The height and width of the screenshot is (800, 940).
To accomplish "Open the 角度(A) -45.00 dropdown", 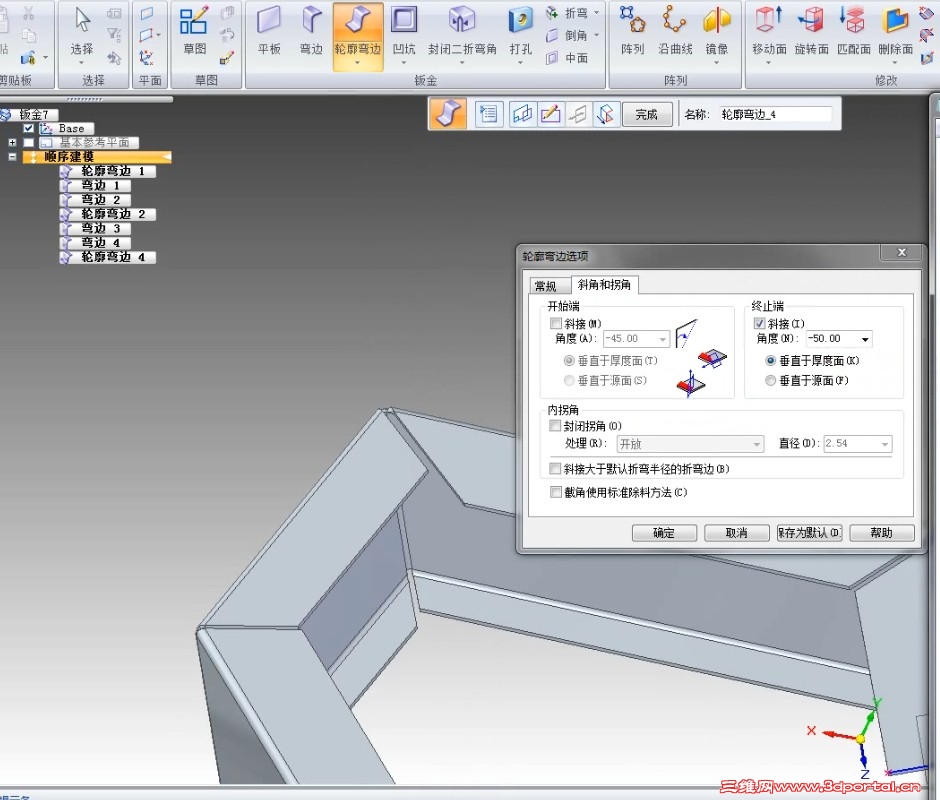I will point(662,339).
